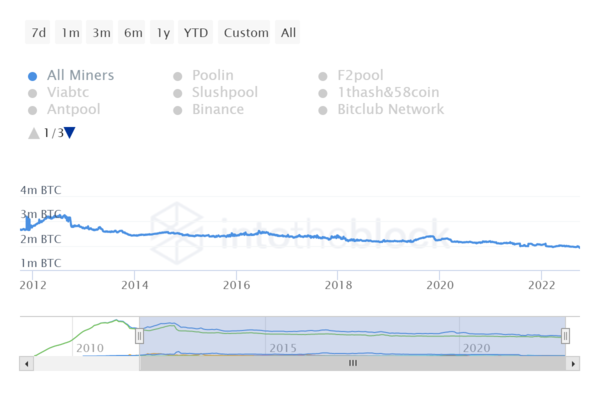Go to previous legend page arrow
Screen dimensions: 600x400
34,132
